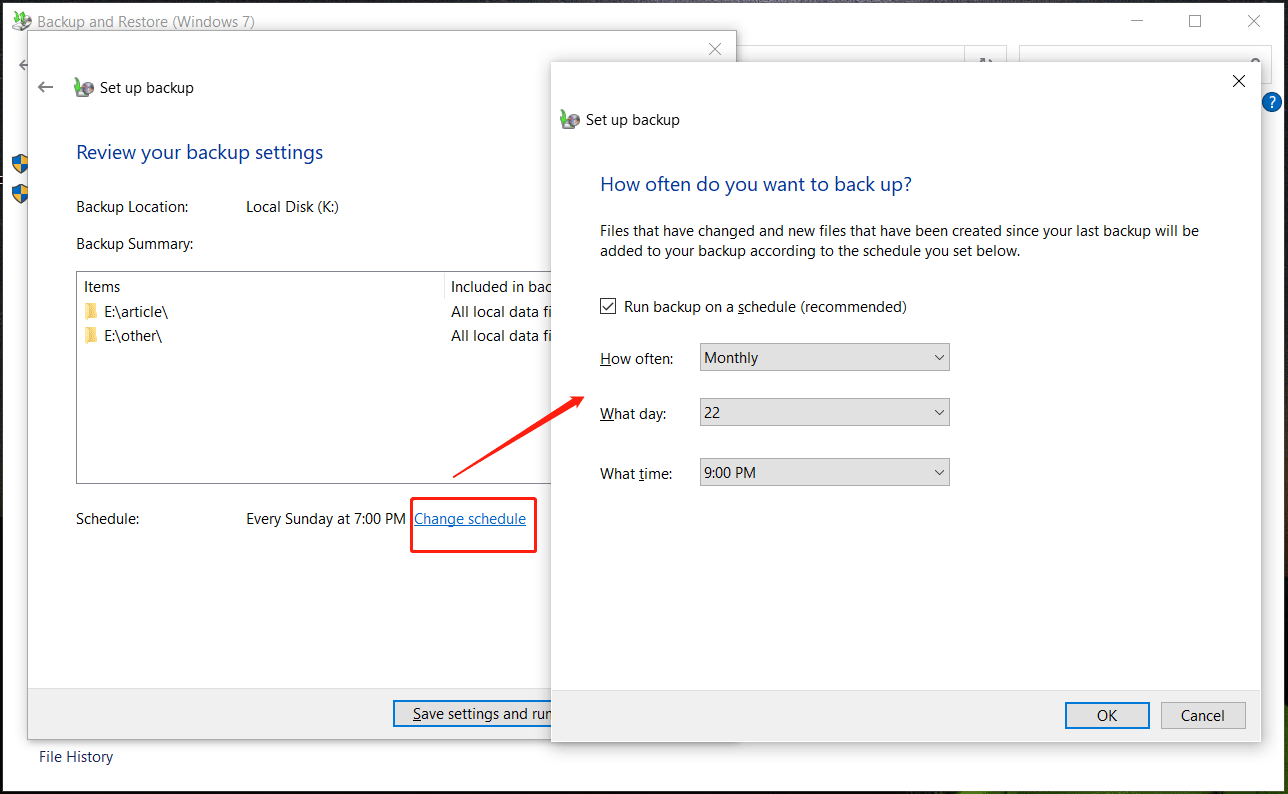Image resolution: width=1288 pixels, height=794 pixels.
Task: Click the folder icon beside E:\other\
Action: pyautogui.click(x=92, y=335)
